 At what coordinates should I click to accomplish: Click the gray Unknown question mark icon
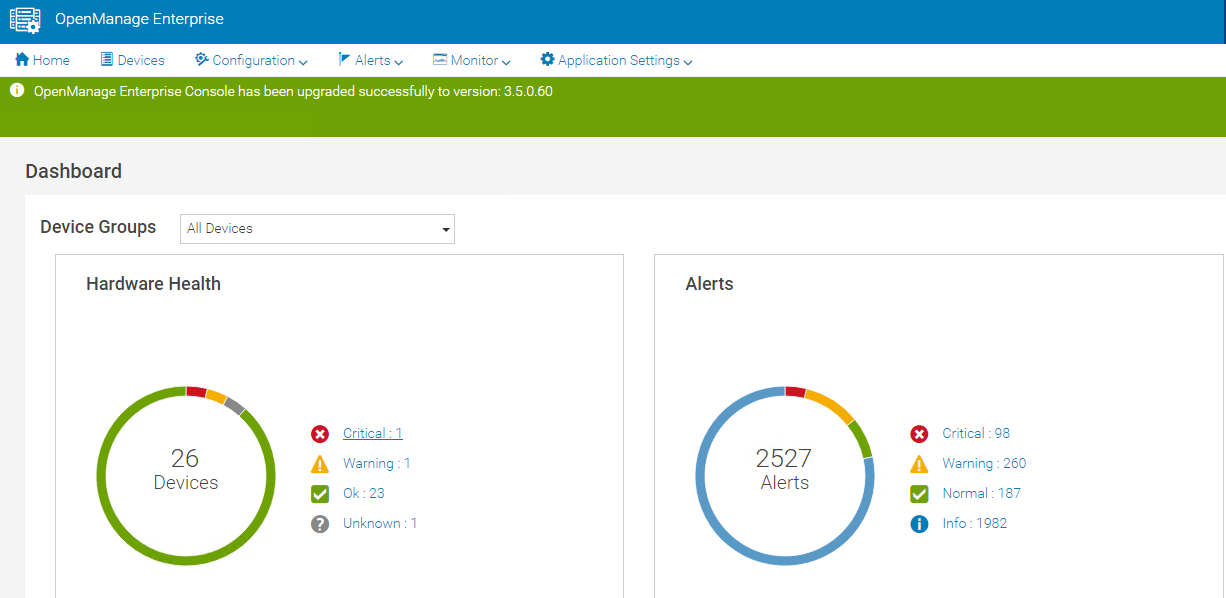click(320, 524)
